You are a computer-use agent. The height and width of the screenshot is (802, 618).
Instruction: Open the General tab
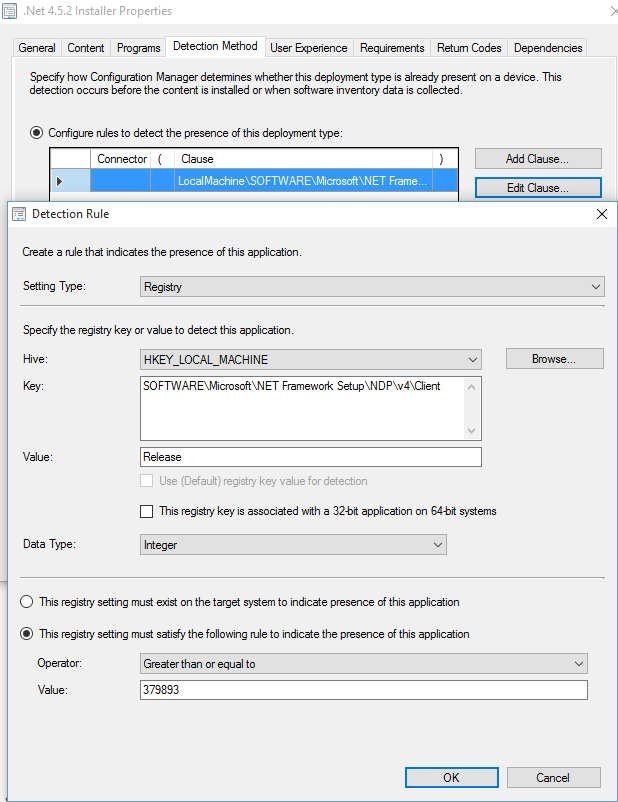[x=37, y=48]
